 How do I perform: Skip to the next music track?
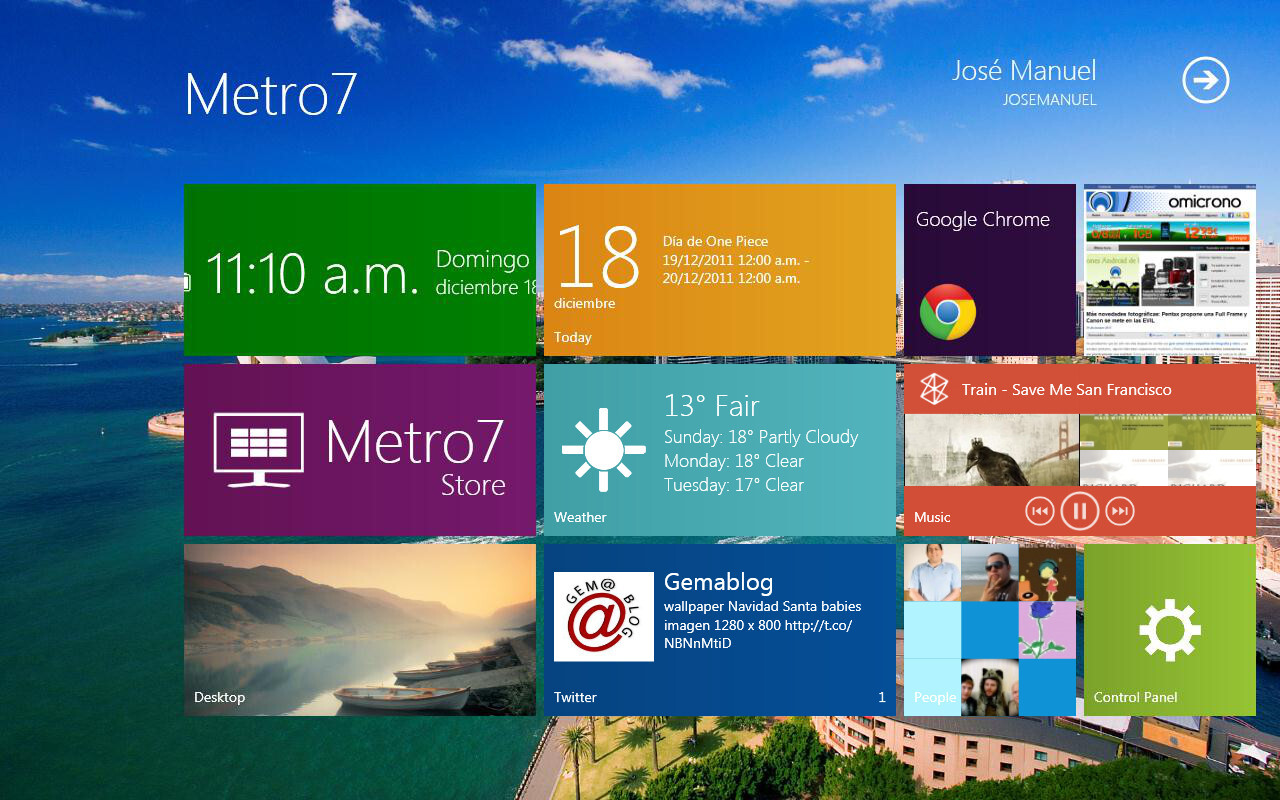point(1119,510)
